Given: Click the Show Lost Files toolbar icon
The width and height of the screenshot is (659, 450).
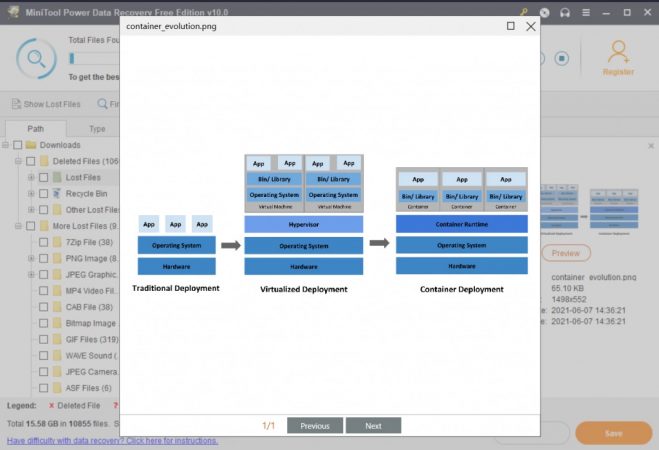Looking at the screenshot, I should 16,104.
